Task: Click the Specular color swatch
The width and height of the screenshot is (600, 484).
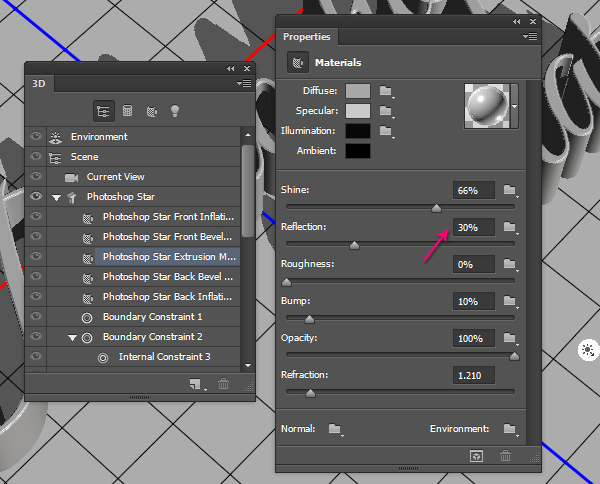Action: pos(358,111)
